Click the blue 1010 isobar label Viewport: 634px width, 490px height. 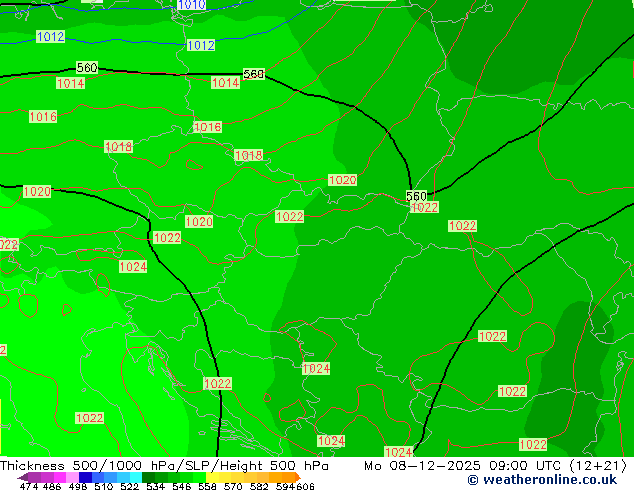point(192,4)
